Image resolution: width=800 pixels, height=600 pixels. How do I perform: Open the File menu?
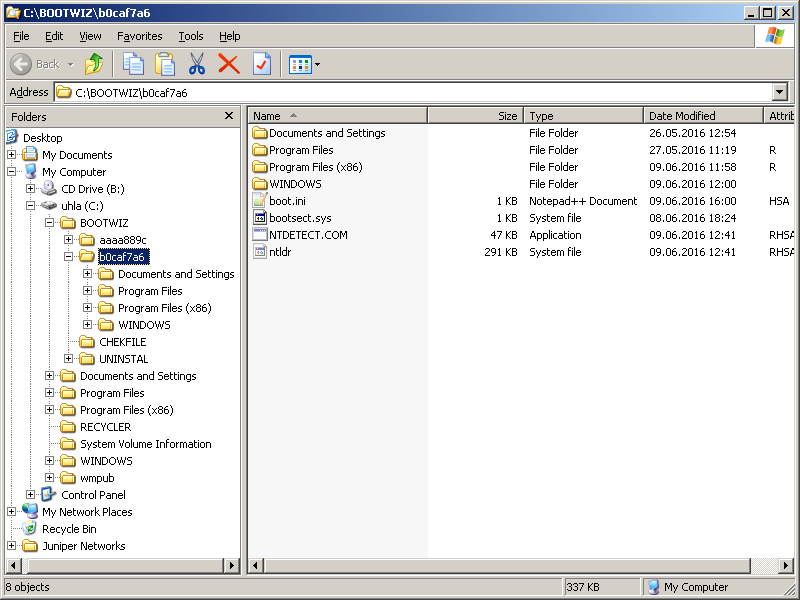tap(21, 36)
